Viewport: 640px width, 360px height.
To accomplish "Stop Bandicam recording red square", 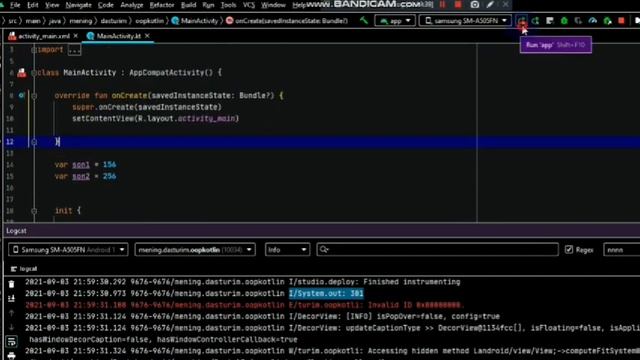I will click(x=458, y=4).
